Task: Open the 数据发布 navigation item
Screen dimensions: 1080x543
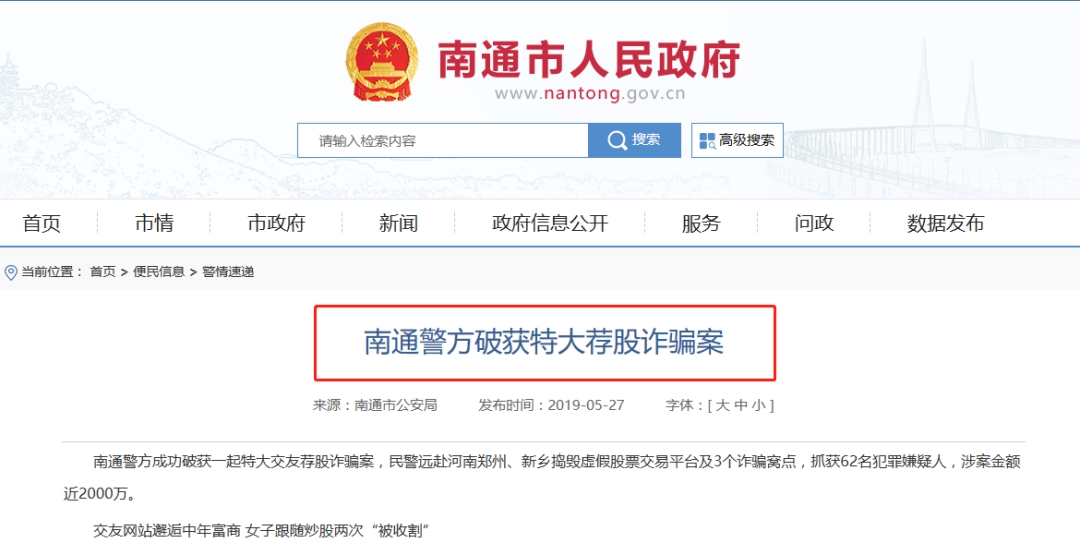Action: (x=946, y=223)
